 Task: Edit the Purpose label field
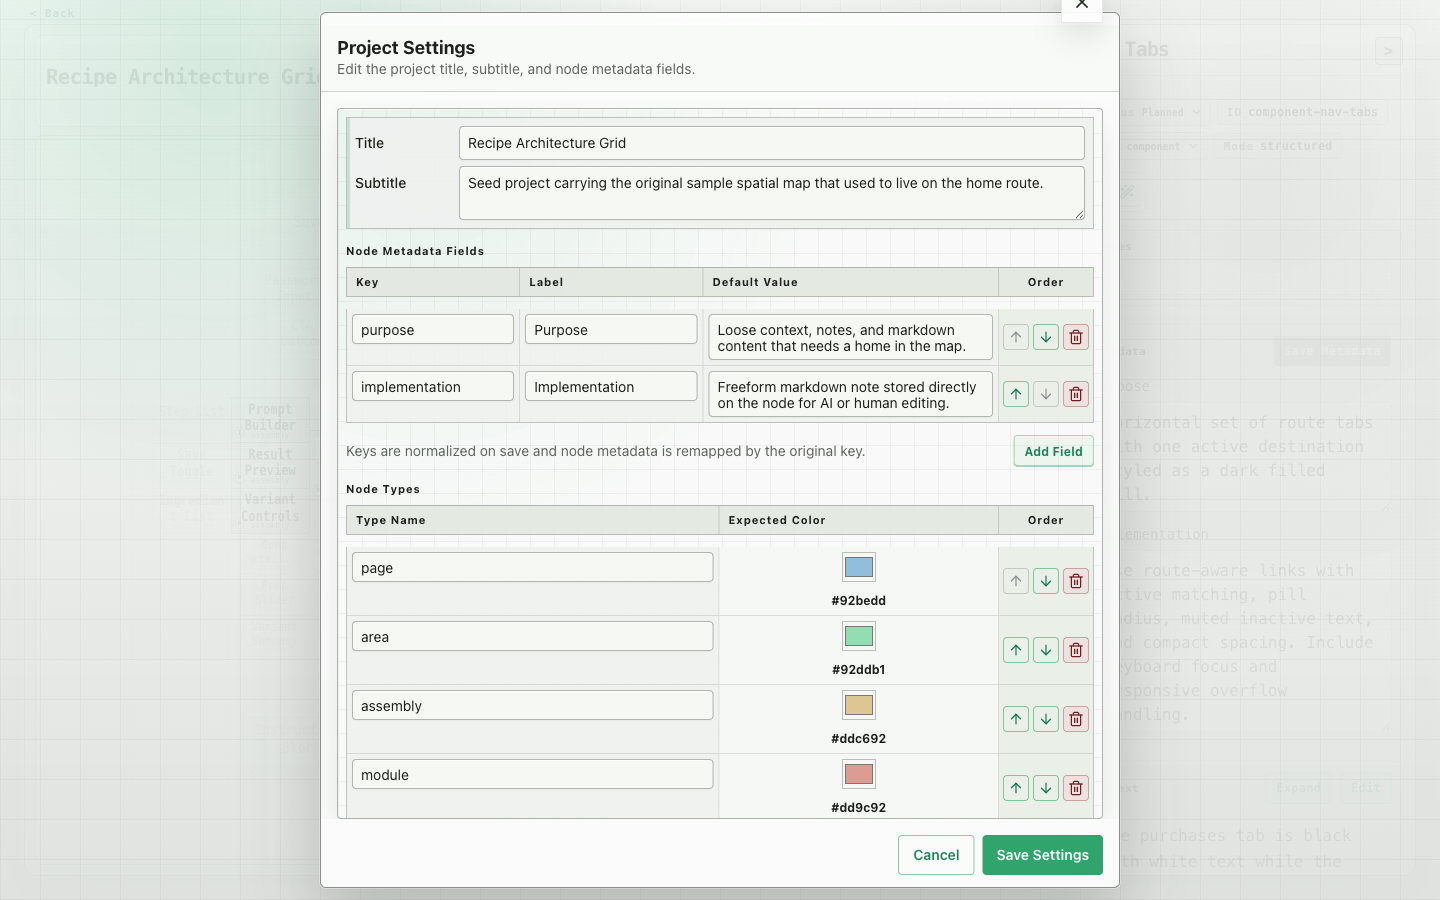pos(611,330)
